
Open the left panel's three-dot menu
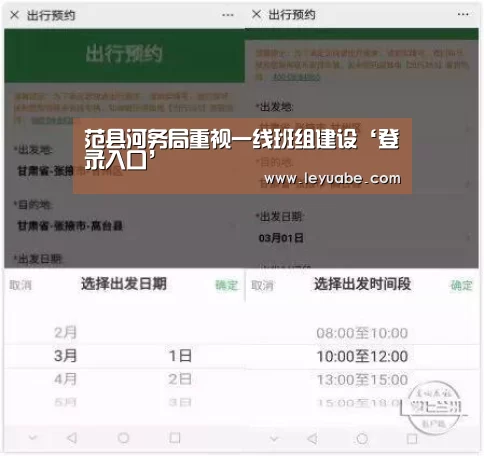pyautogui.click(x=228, y=15)
